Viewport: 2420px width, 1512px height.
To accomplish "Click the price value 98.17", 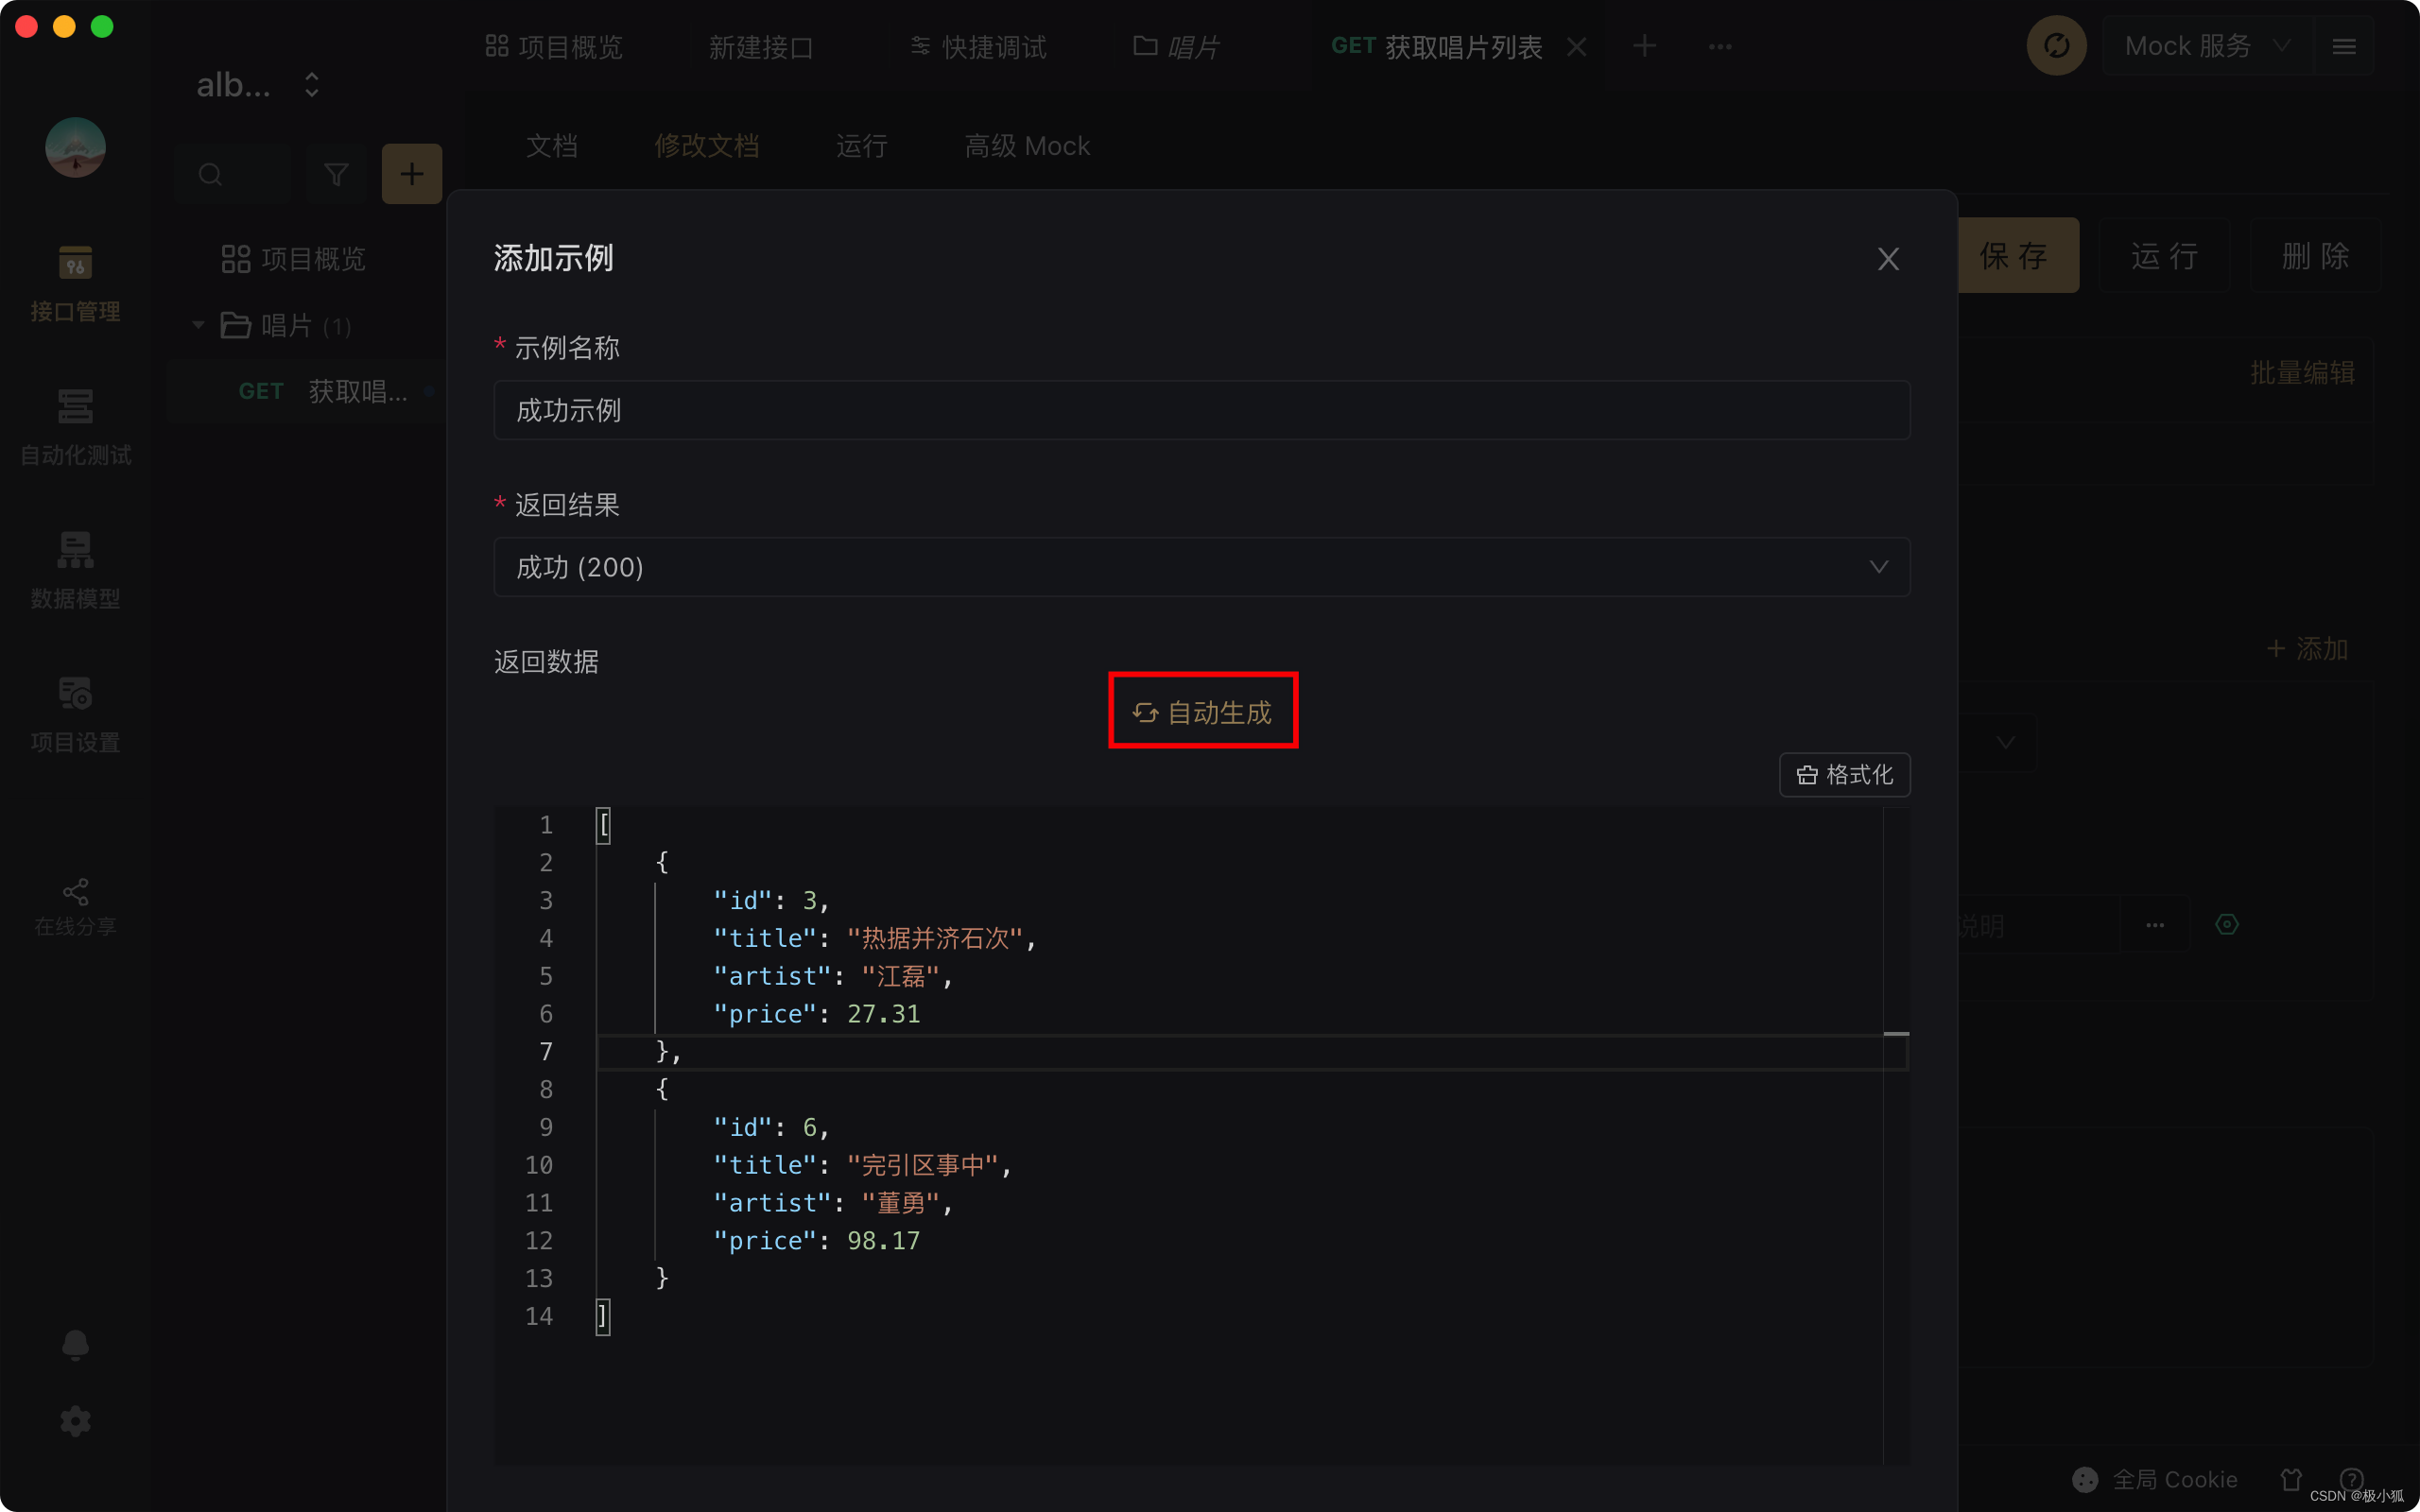I will [x=884, y=1240].
